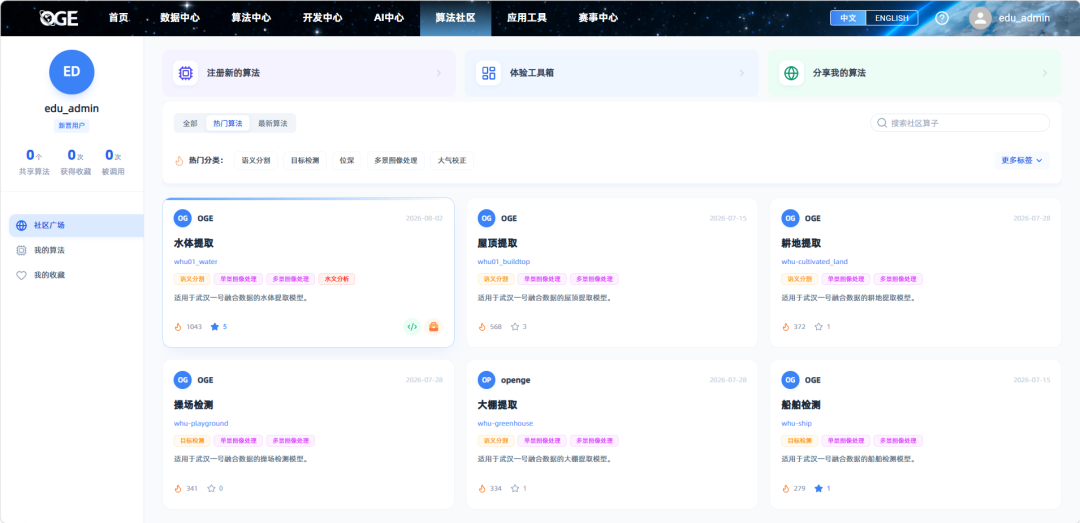Click the 水文分析 tag on 水体提取 card
Screen dimensions: 1080x523
tap(337, 279)
